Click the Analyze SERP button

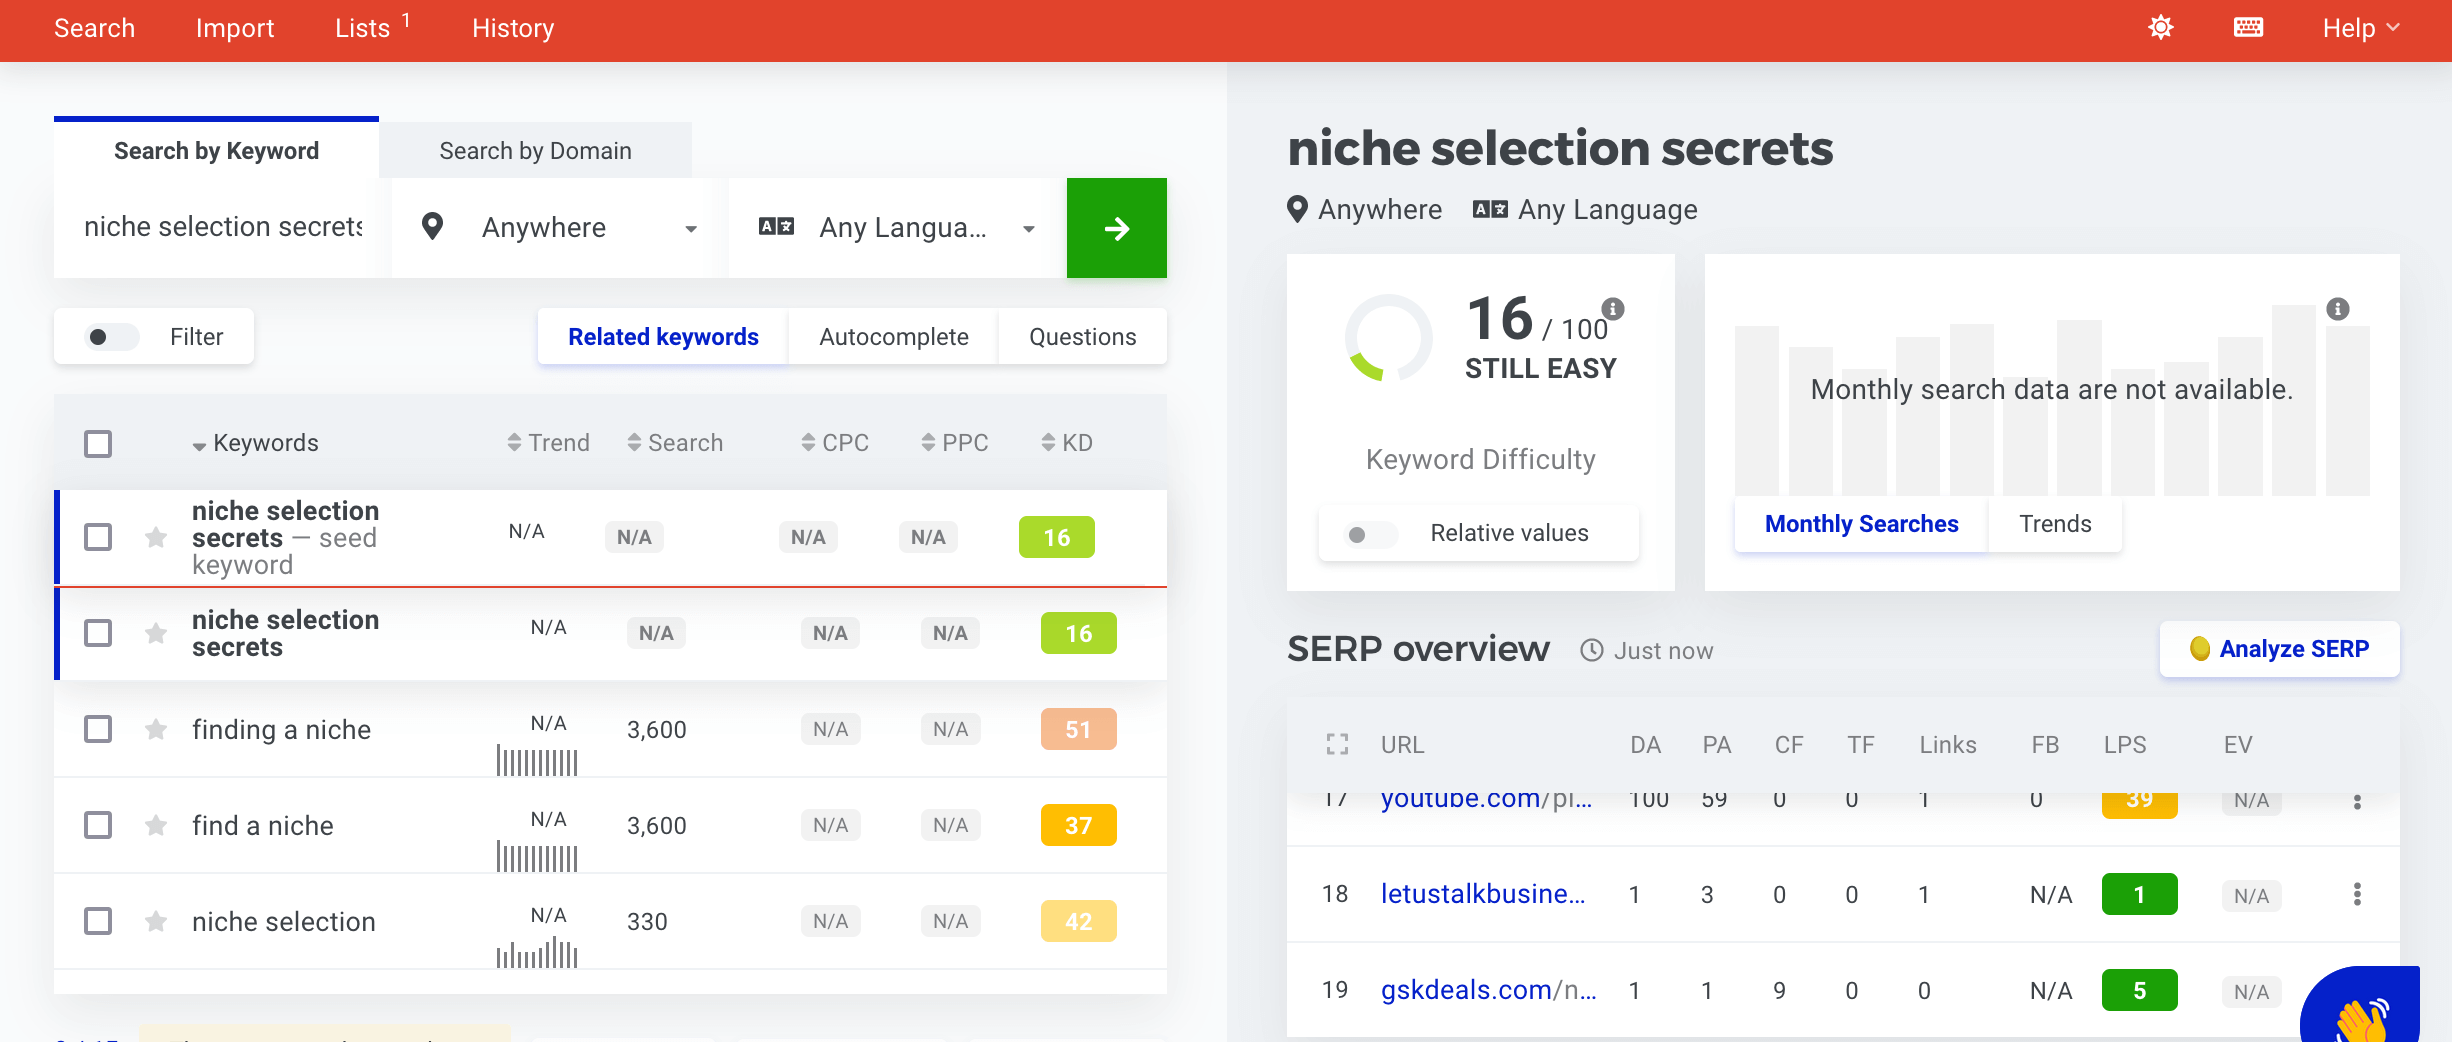(x=2279, y=649)
